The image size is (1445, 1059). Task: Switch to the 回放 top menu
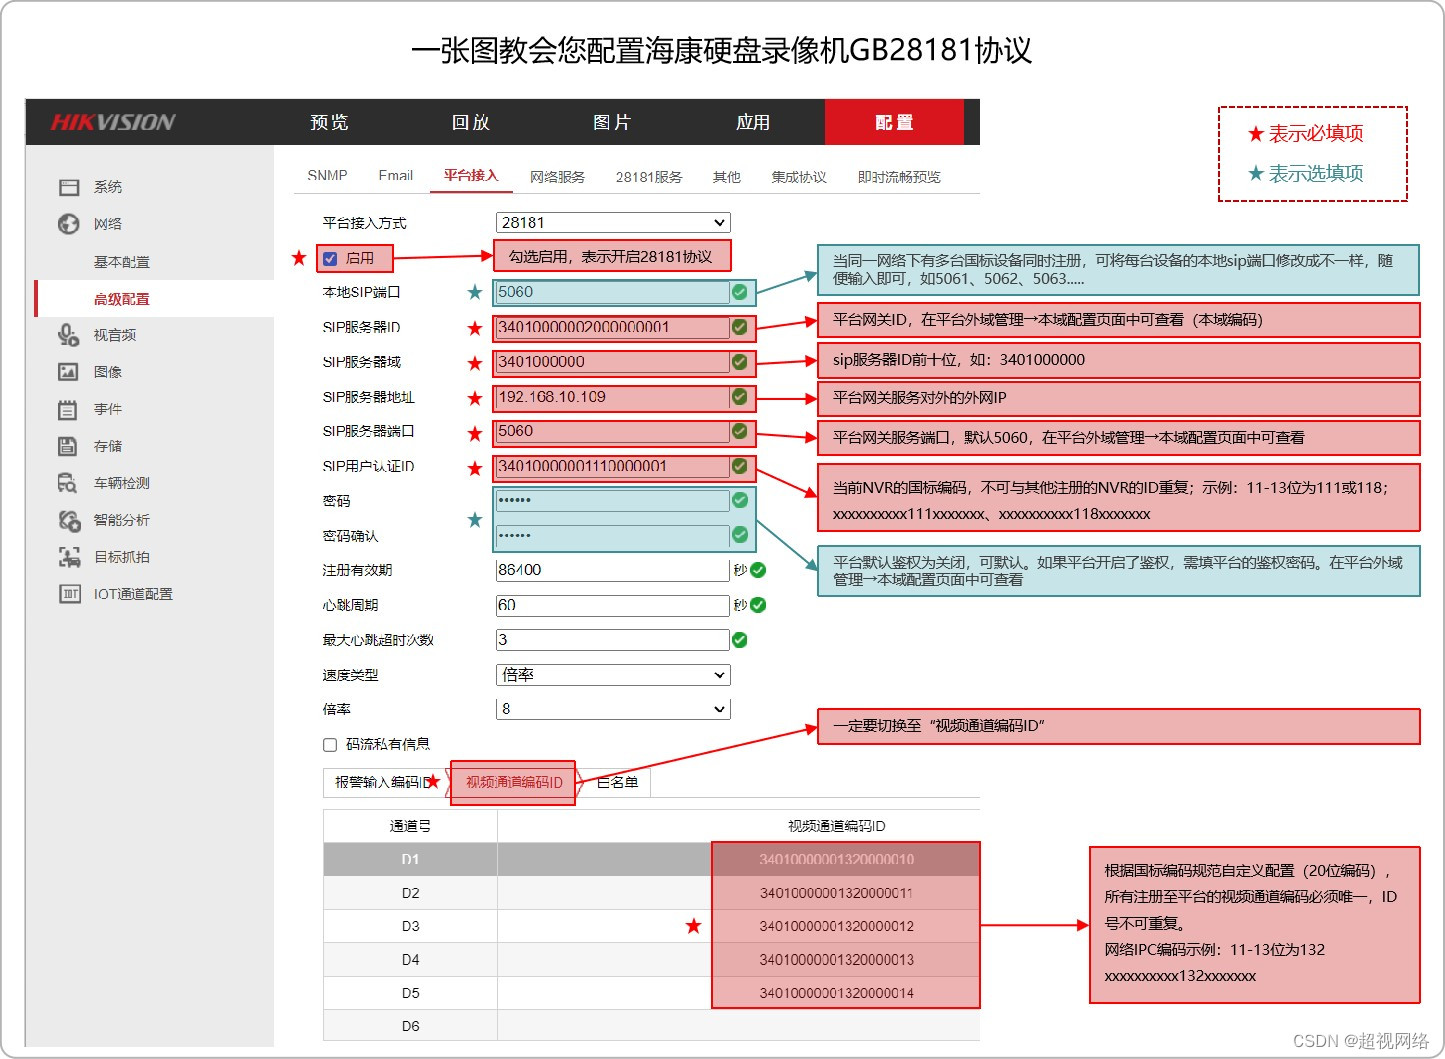471,122
